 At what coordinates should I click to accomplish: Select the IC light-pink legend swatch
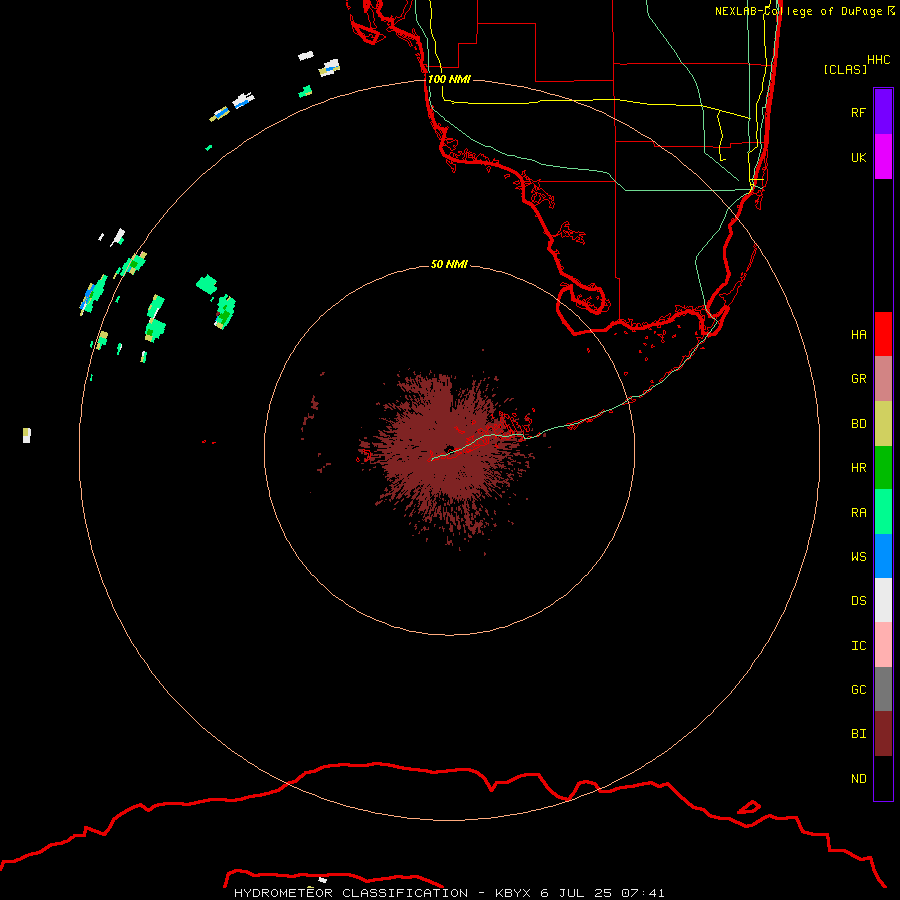pyautogui.click(x=883, y=645)
